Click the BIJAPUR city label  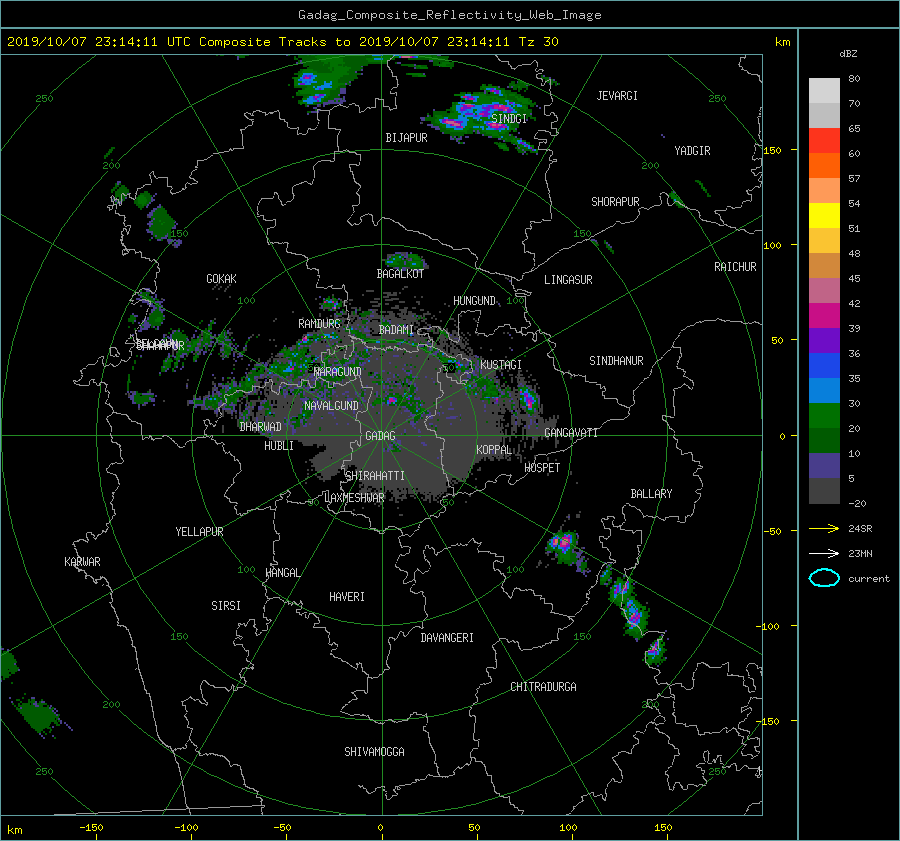coord(406,138)
